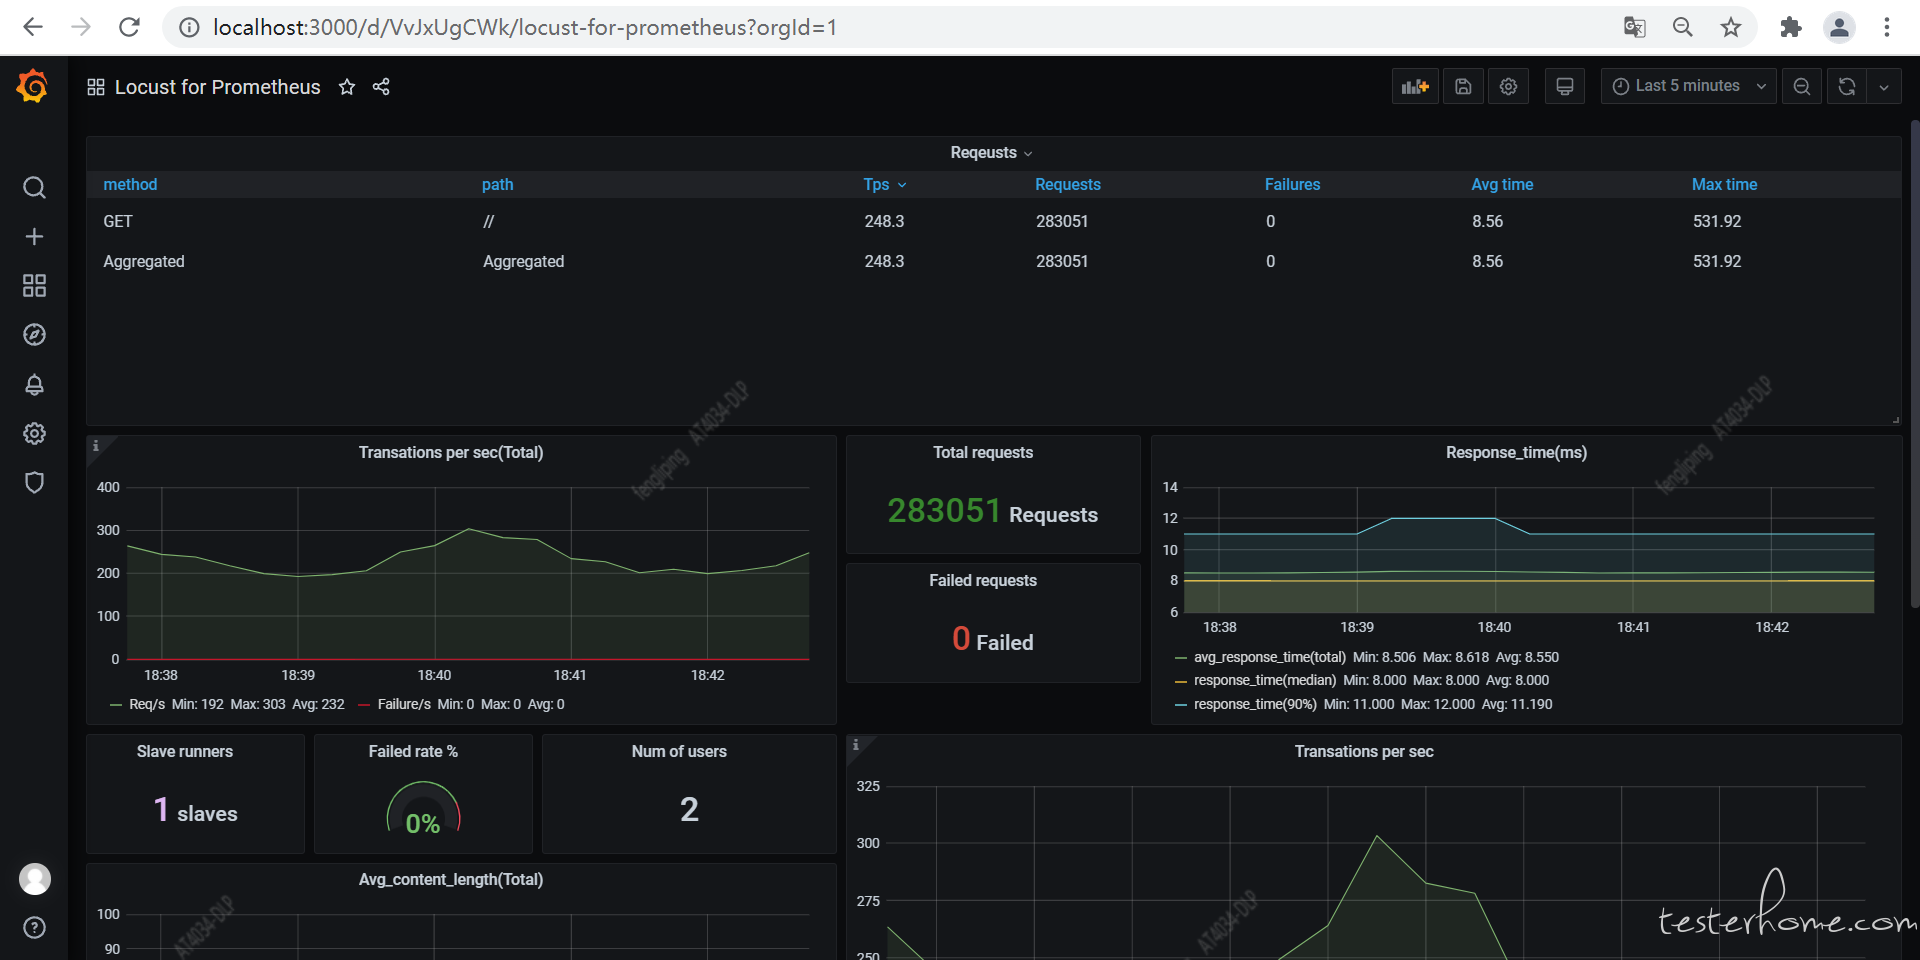Open the browser zoom magnifier icon
Image resolution: width=1920 pixels, height=960 pixels.
(x=1683, y=27)
